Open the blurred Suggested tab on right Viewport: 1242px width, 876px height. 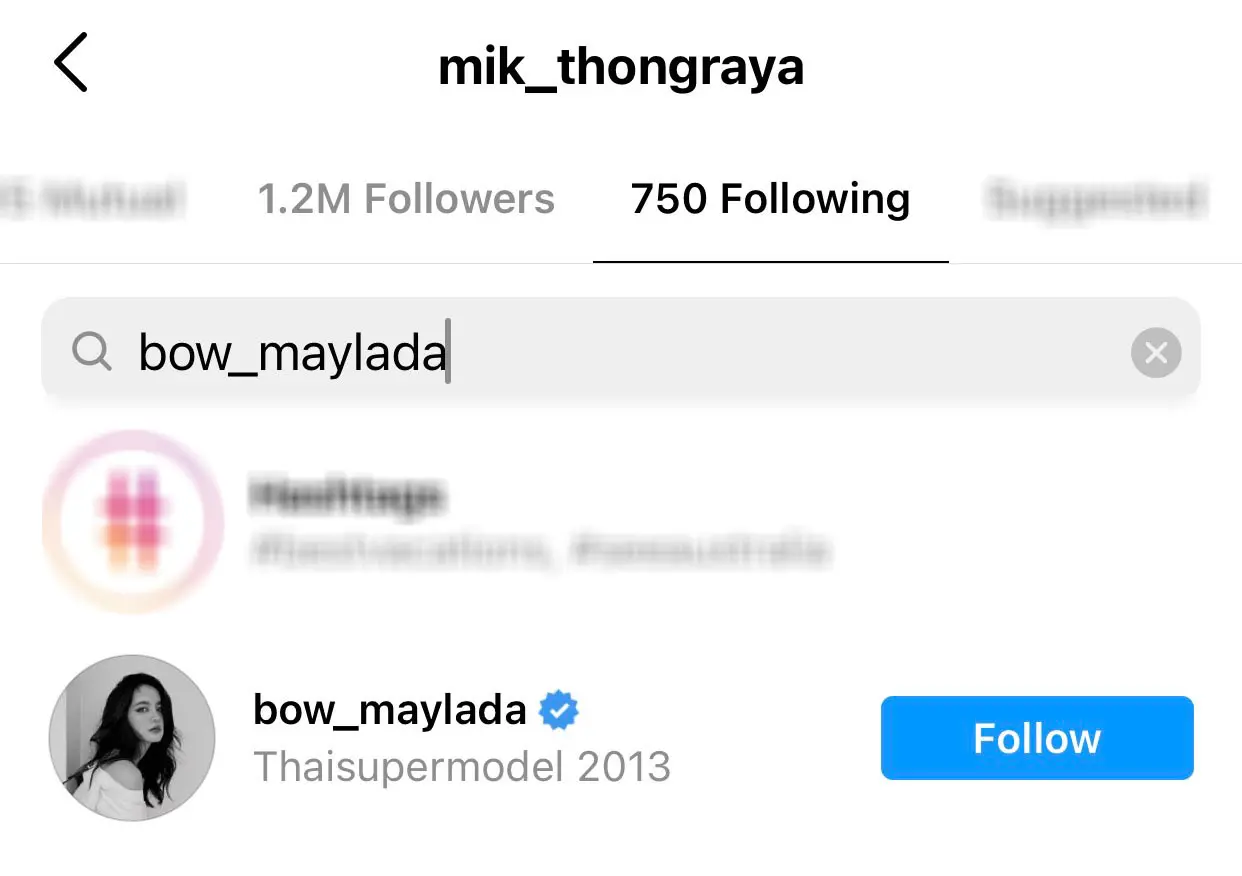[1096, 199]
